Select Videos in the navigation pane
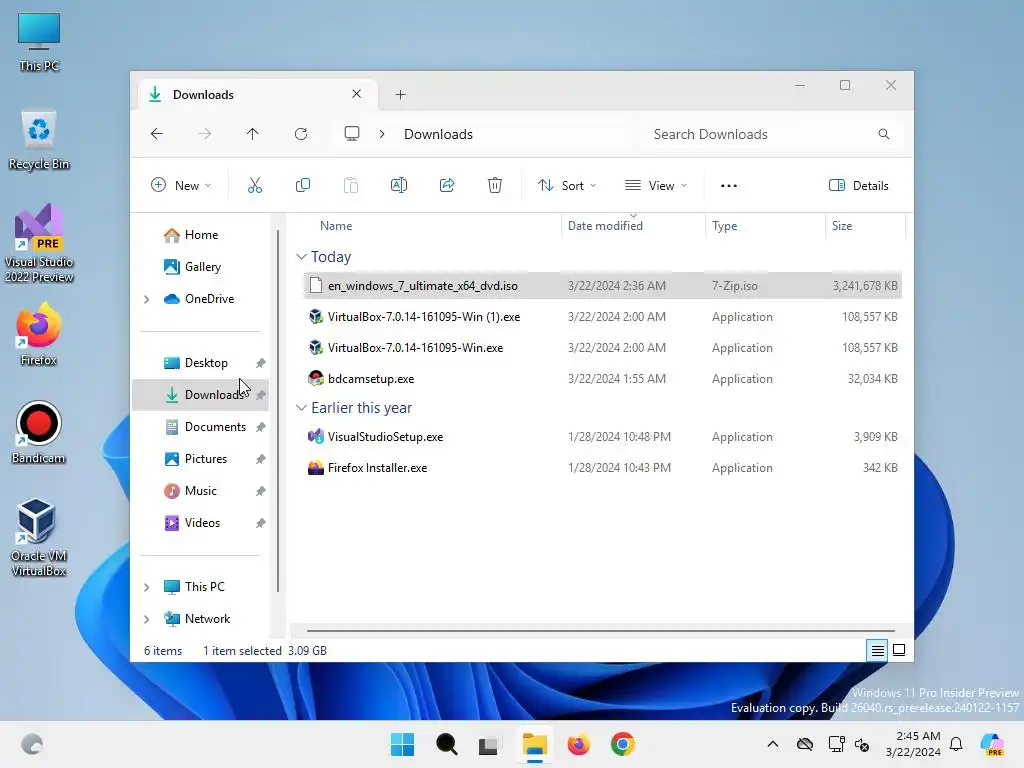The height and width of the screenshot is (768, 1024). [x=201, y=522]
